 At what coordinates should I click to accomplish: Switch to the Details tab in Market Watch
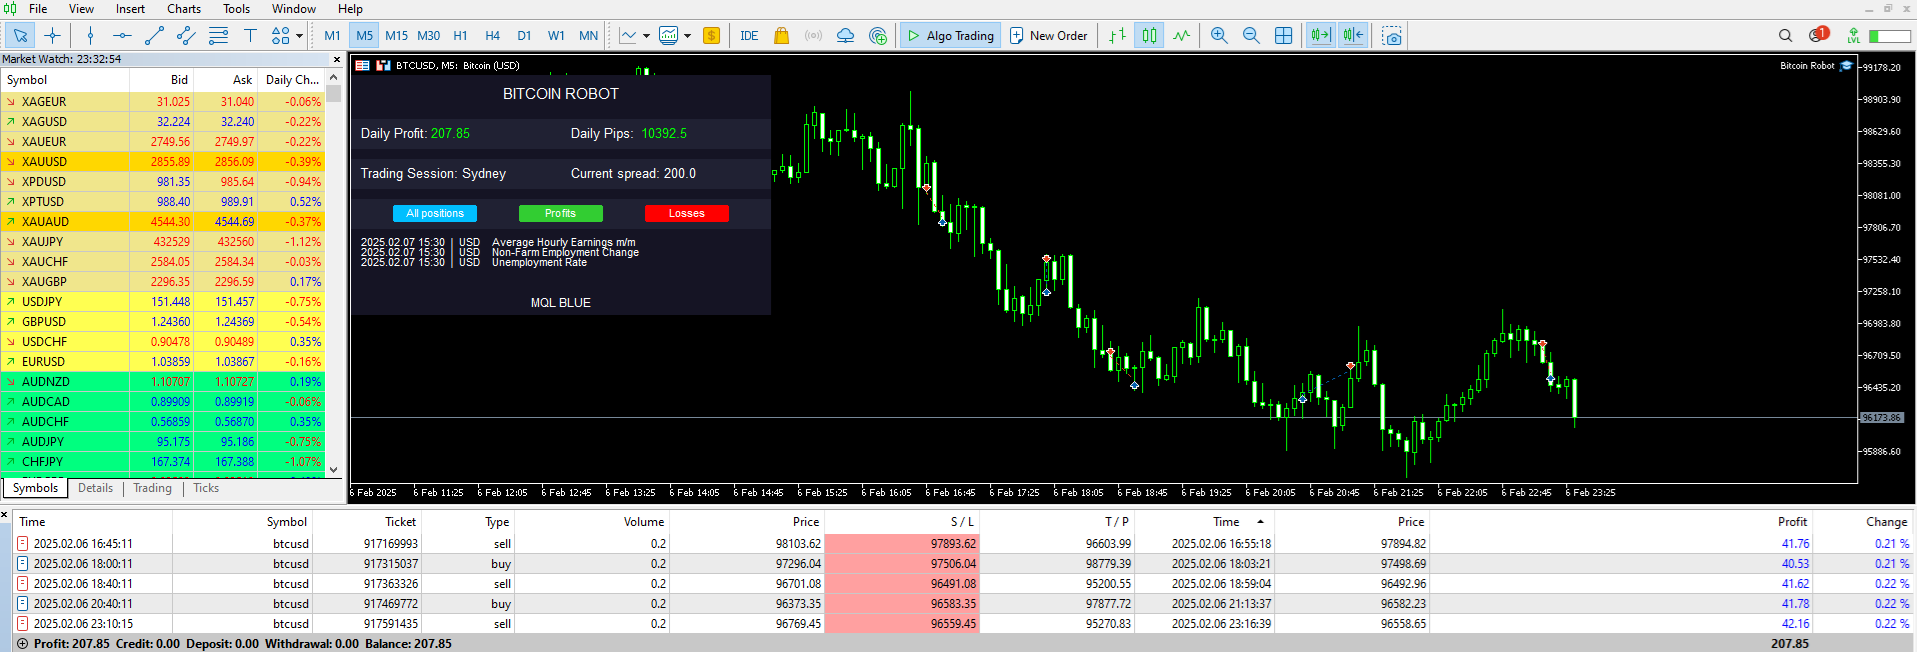(95, 488)
